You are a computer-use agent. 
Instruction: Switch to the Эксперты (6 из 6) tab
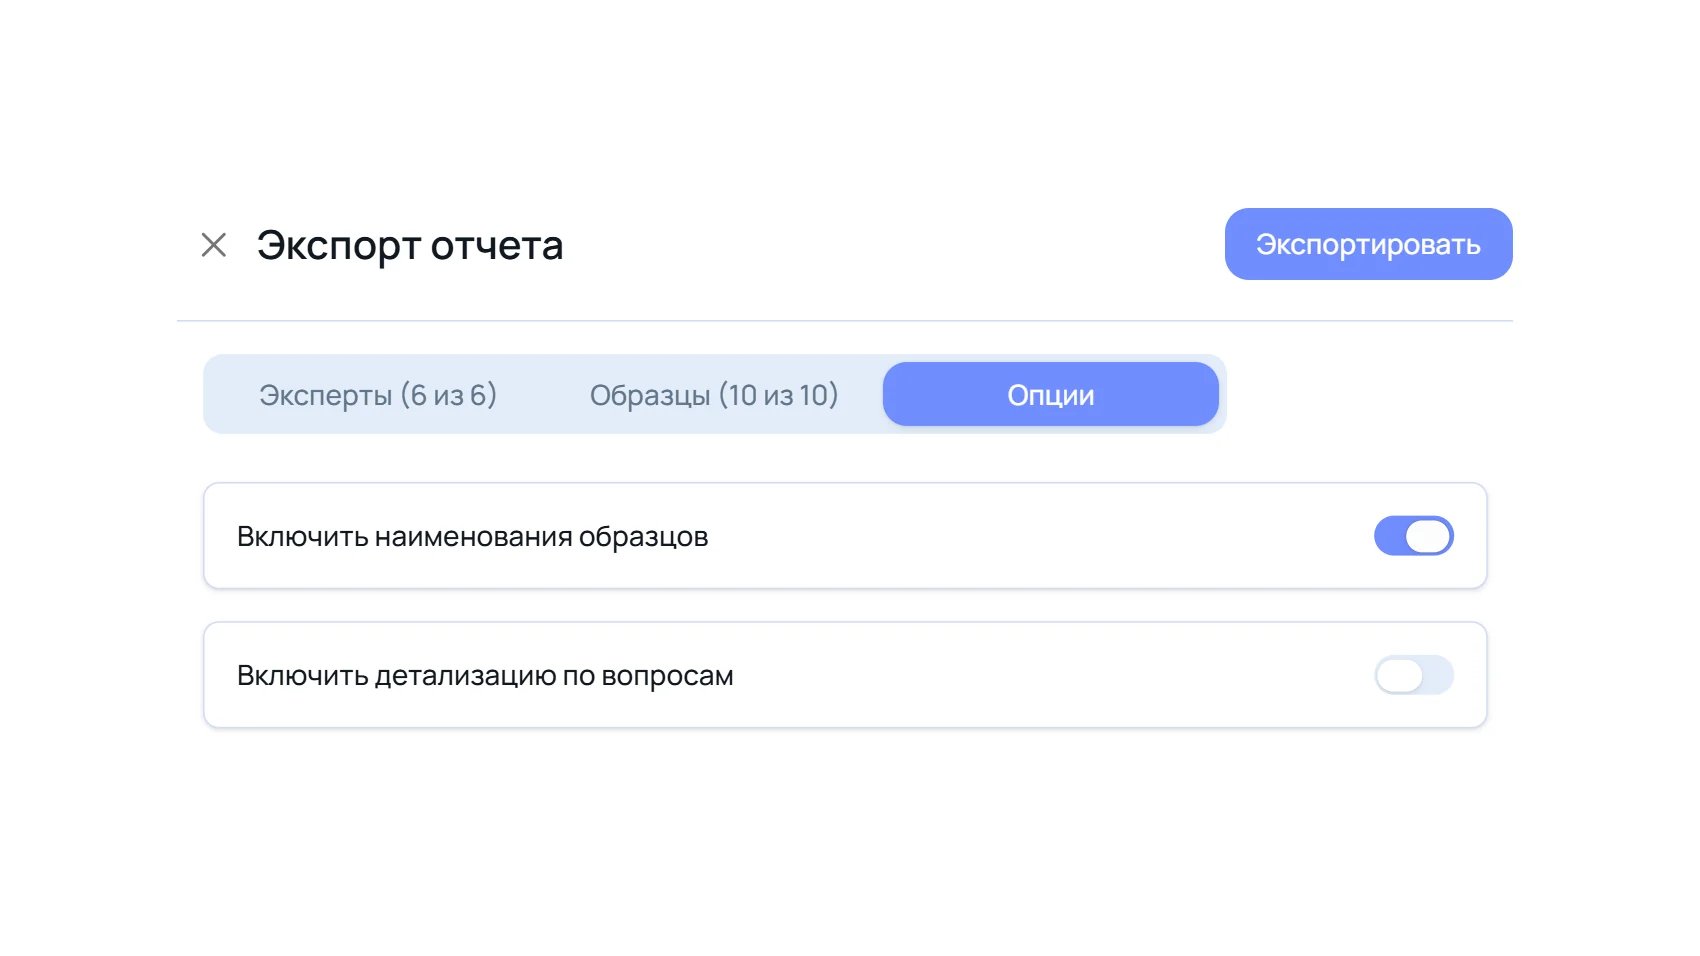[x=378, y=395]
